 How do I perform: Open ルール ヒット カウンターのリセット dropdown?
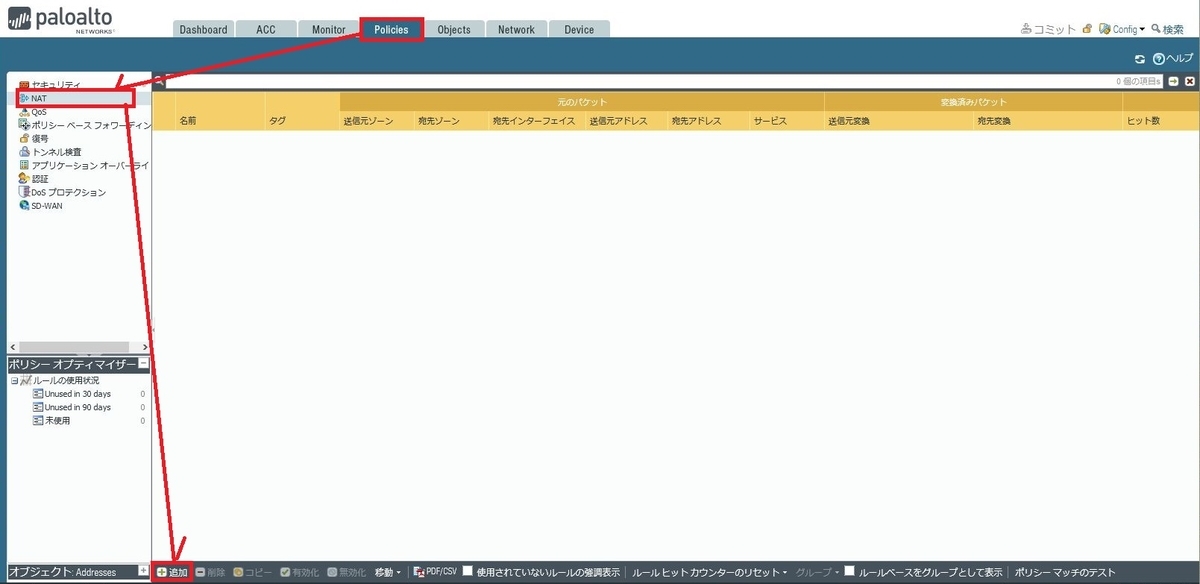pyautogui.click(x=710, y=572)
